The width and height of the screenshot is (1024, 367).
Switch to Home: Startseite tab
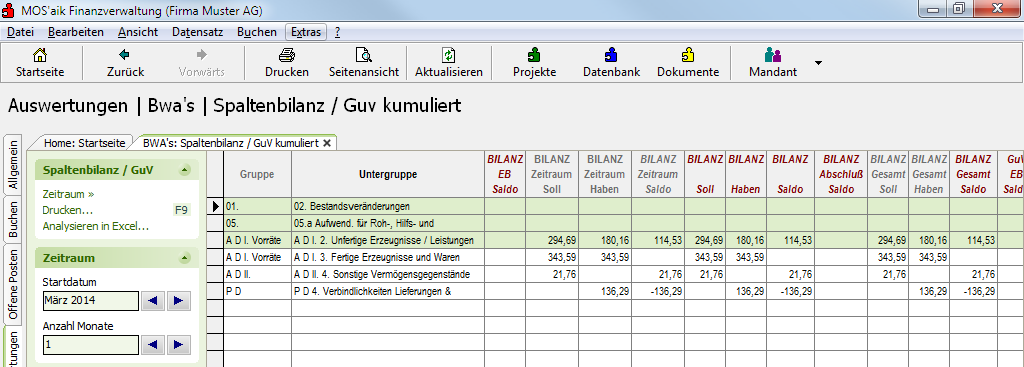click(x=84, y=142)
